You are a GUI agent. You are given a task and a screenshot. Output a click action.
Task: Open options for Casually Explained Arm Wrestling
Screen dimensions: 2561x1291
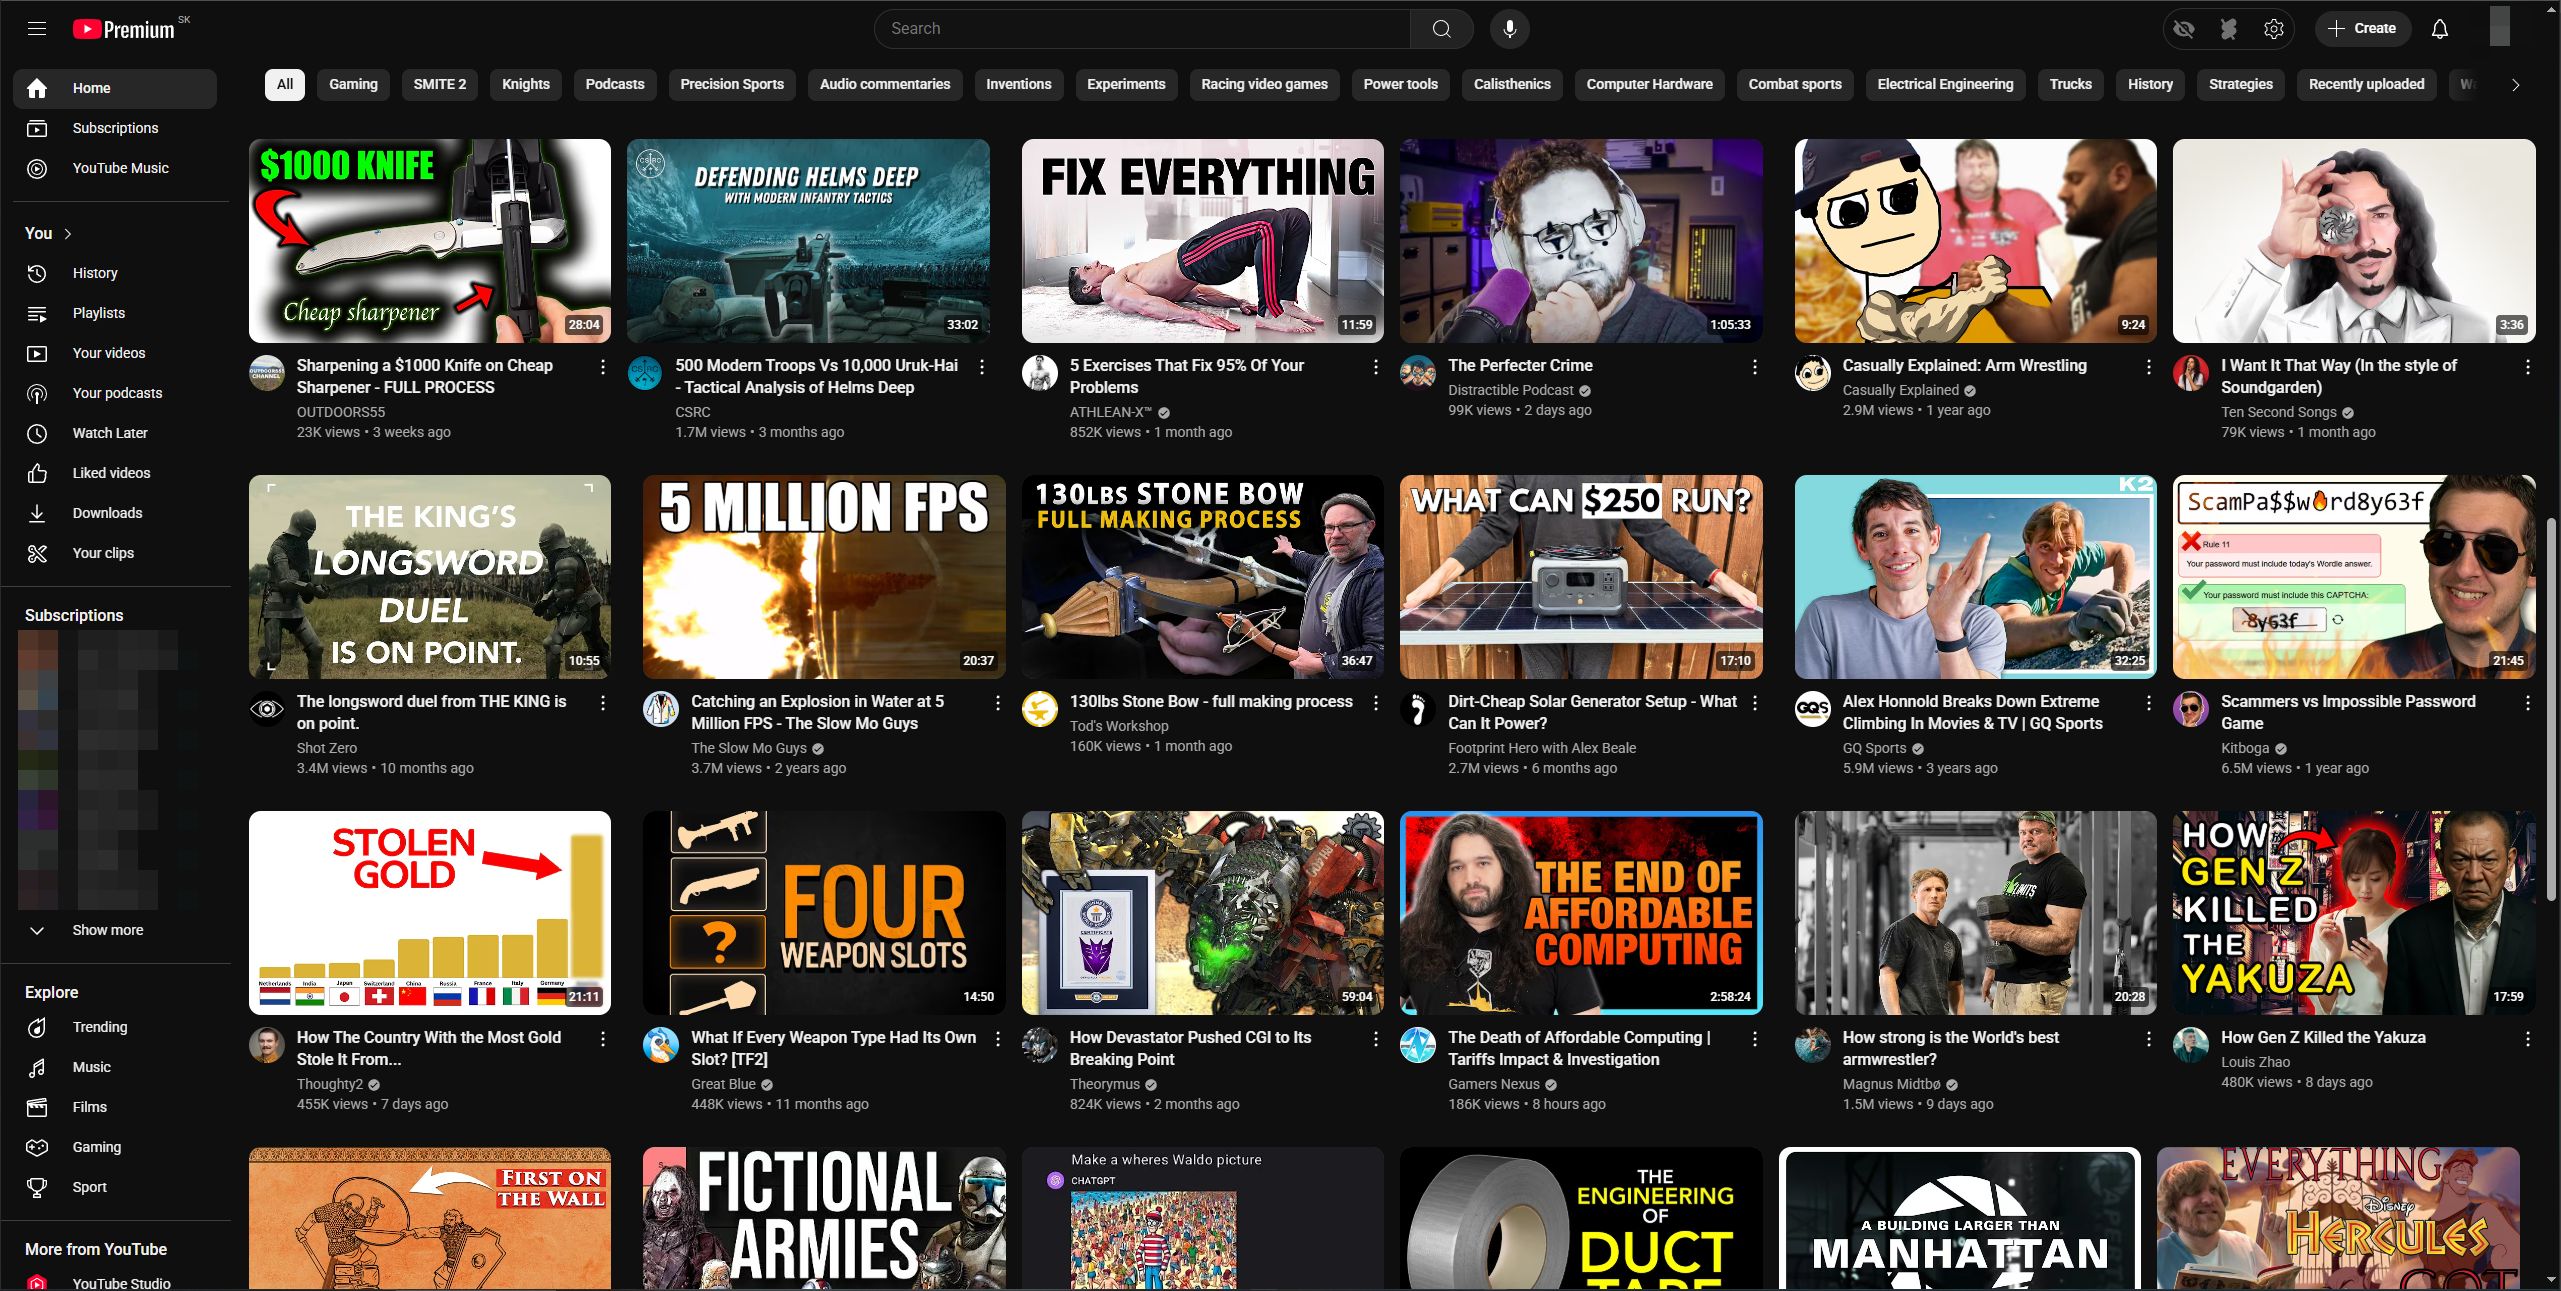coord(2148,367)
